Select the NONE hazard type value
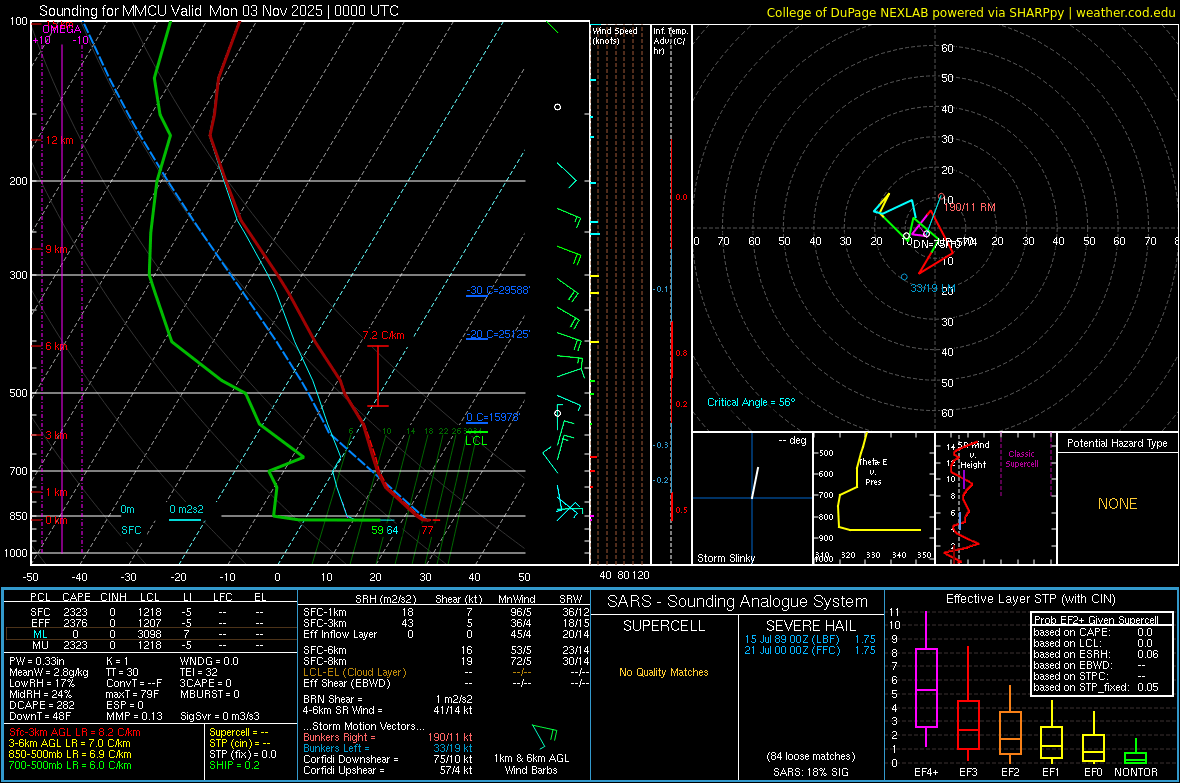This screenshot has width=1180, height=783. coord(1117,504)
